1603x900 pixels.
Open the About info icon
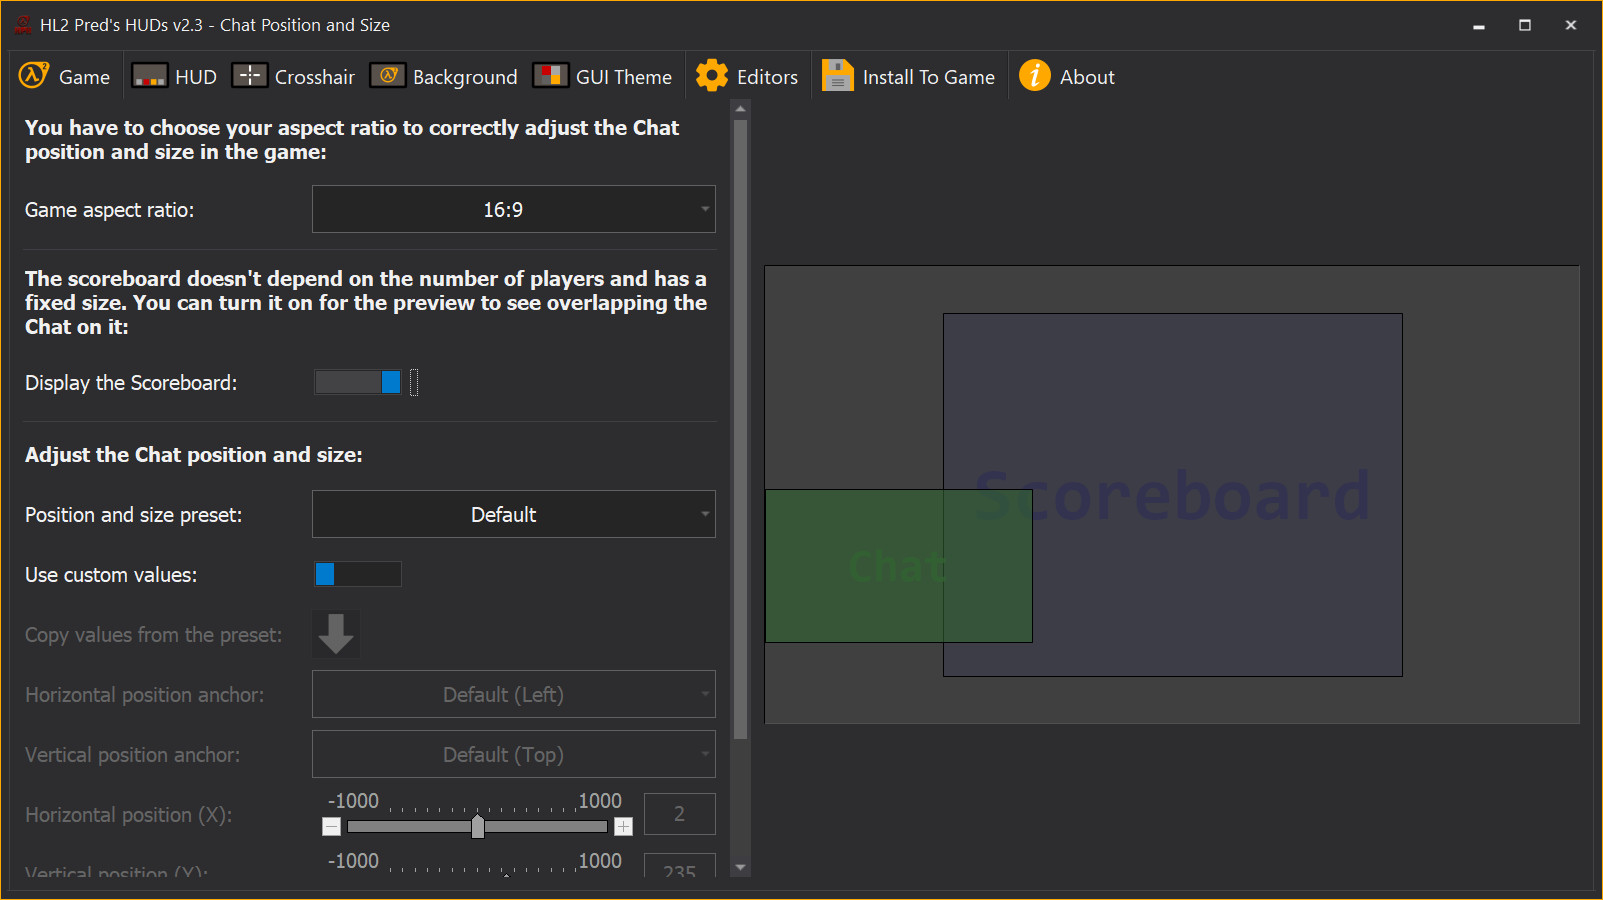[x=1035, y=76]
